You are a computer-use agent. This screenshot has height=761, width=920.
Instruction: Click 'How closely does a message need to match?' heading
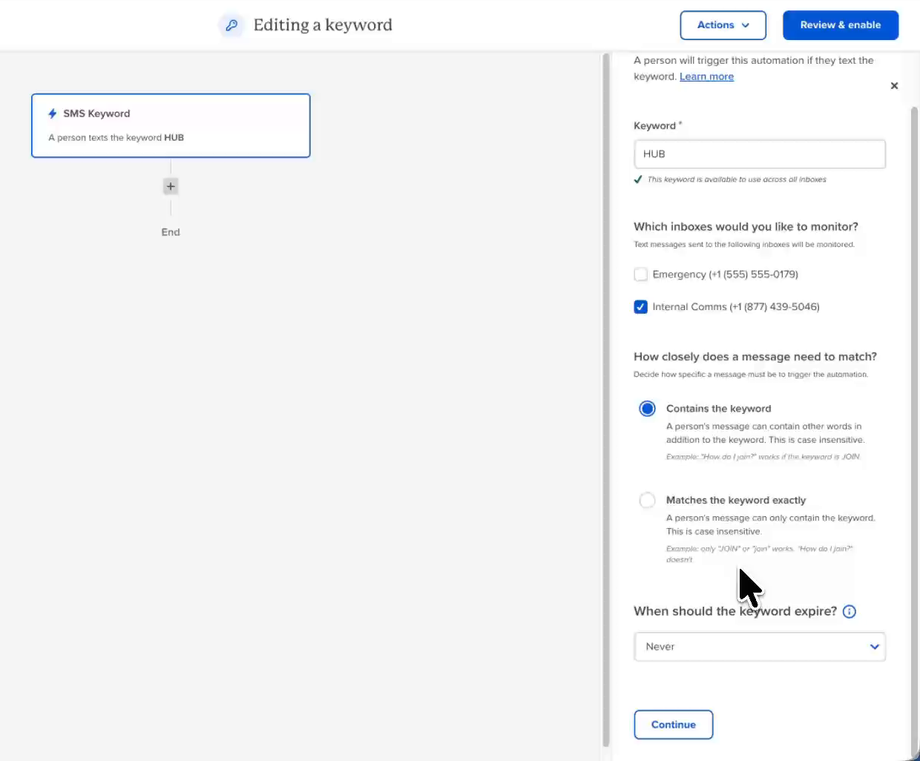755,357
